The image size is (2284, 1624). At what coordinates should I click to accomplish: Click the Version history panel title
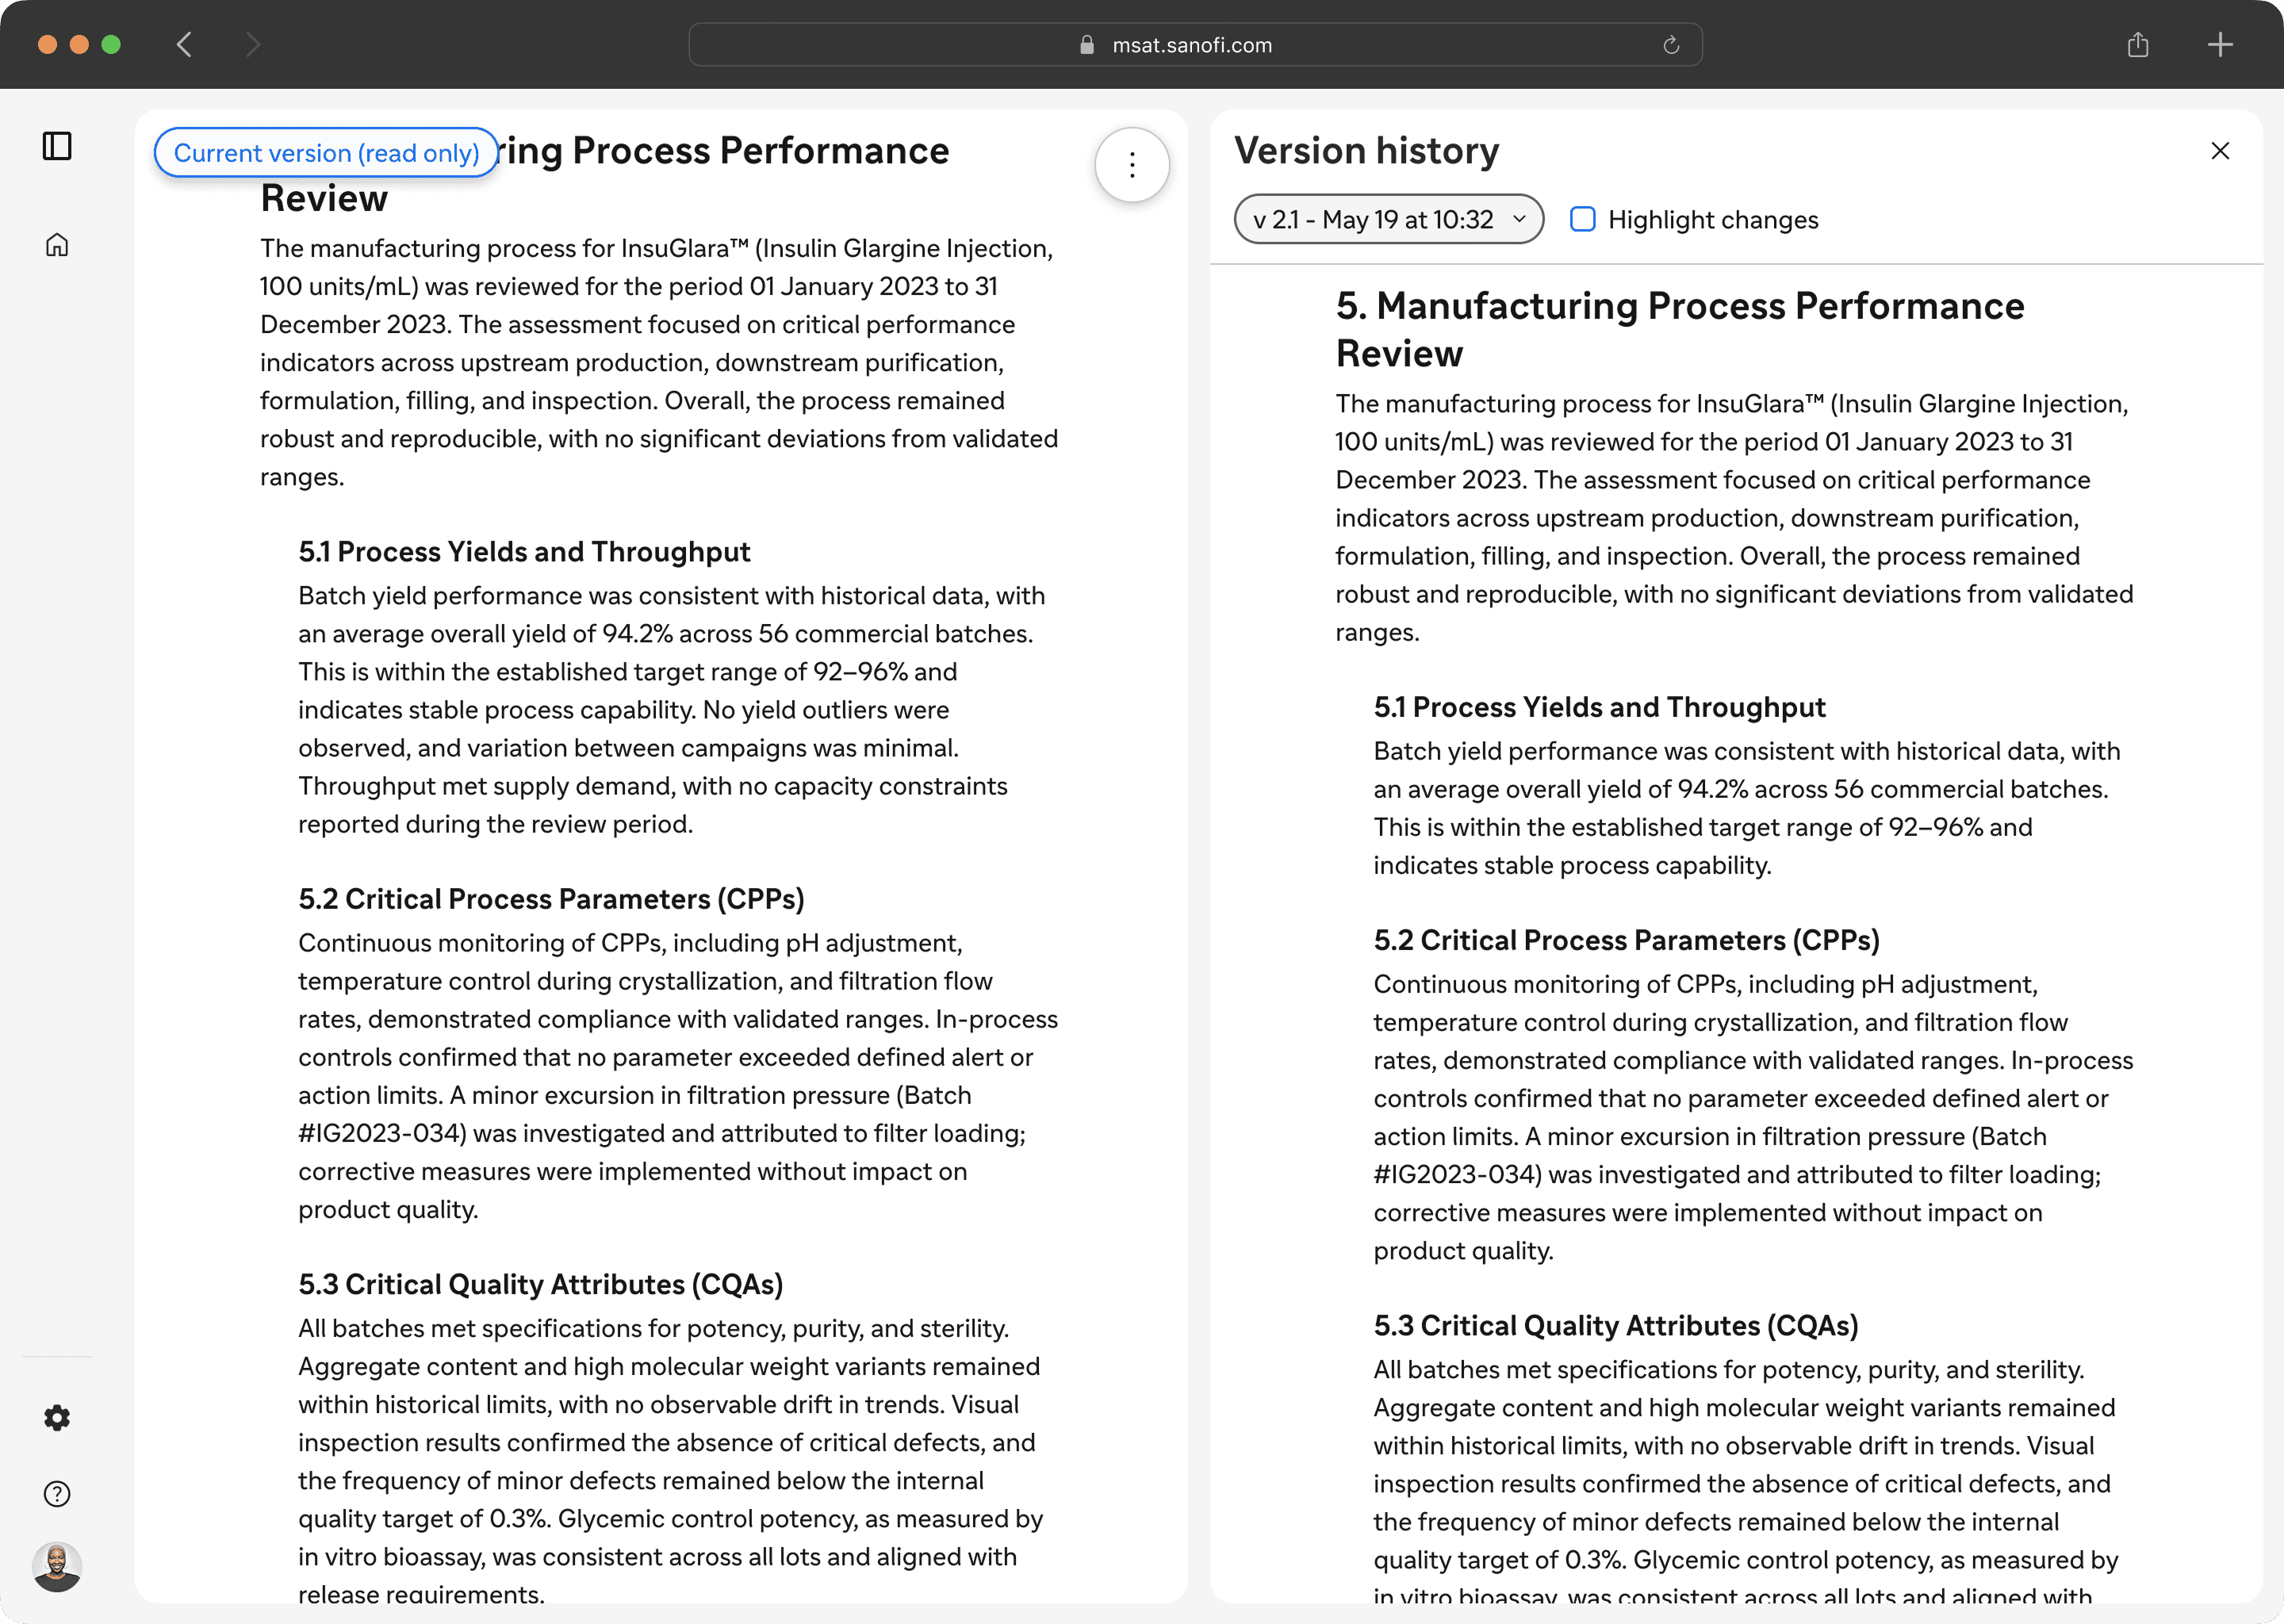[x=1366, y=151]
